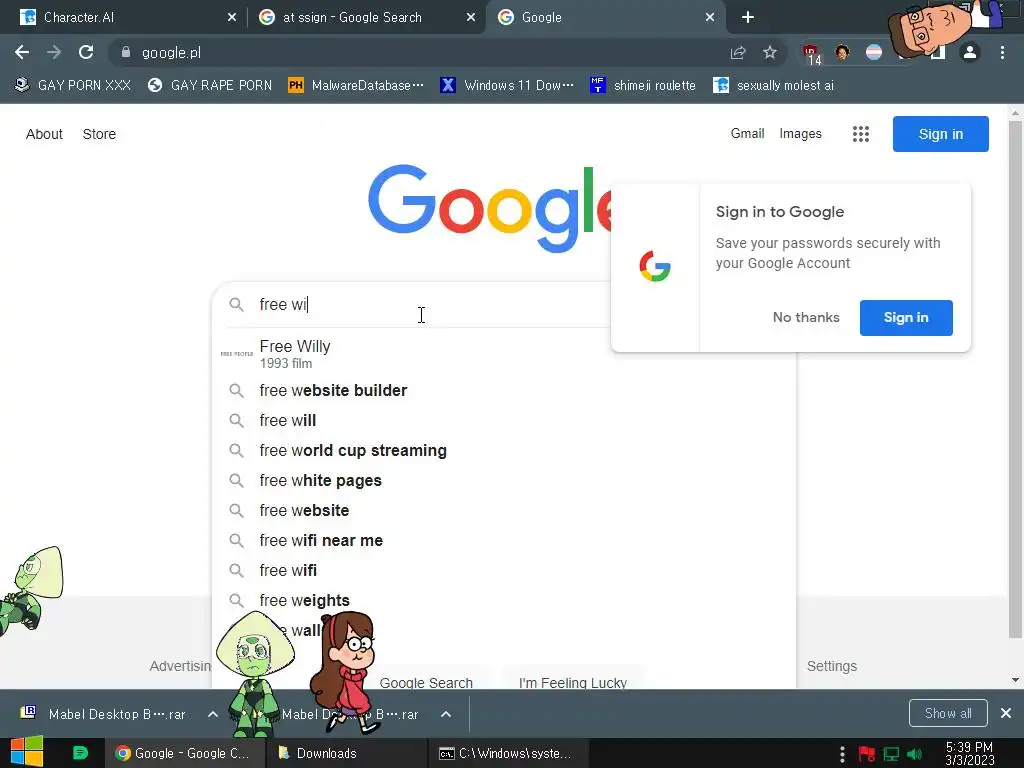Viewport: 1024px width, 768px height.
Task: Open the C:\Windows\syste… command prompt taskbar item
Action: point(508,753)
